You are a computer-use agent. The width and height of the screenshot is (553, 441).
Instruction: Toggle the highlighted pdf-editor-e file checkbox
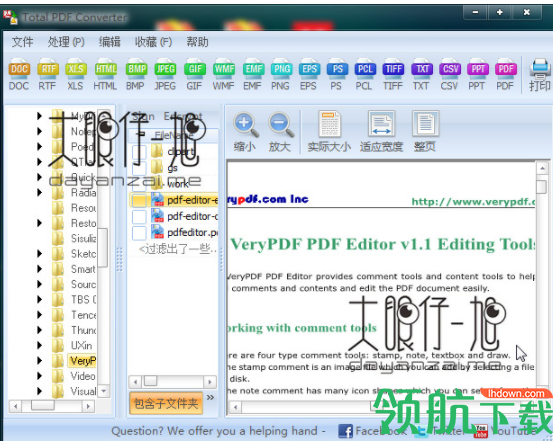click(139, 200)
